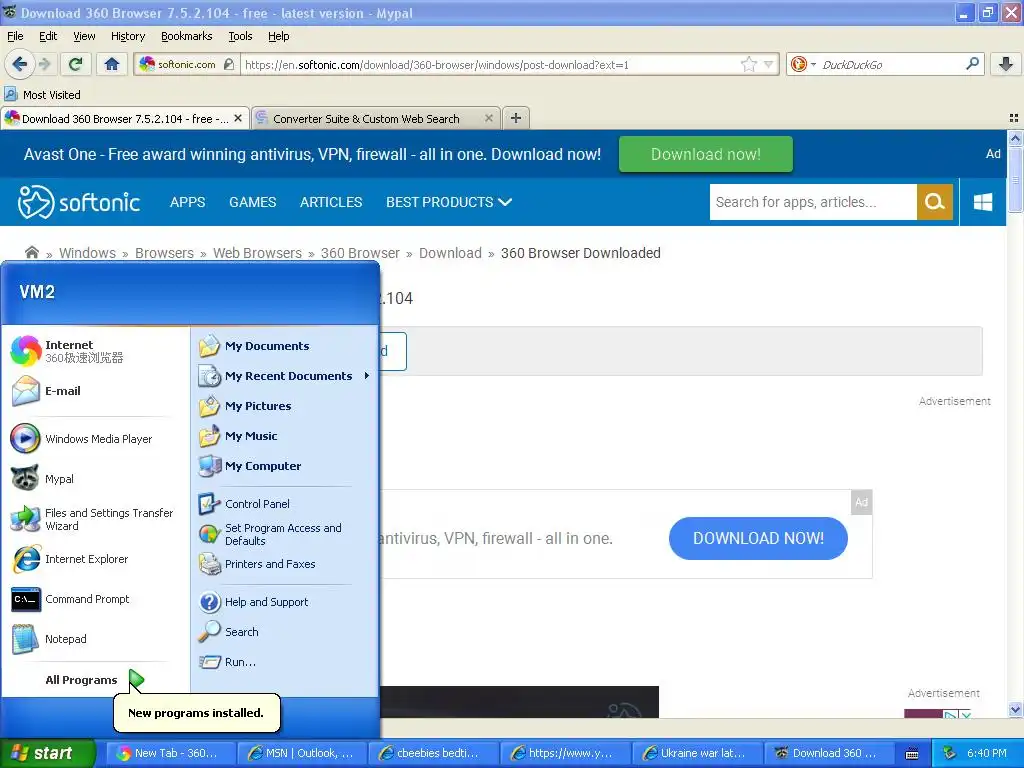
Task: Open My Pictures folder
Action: [285, 406]
